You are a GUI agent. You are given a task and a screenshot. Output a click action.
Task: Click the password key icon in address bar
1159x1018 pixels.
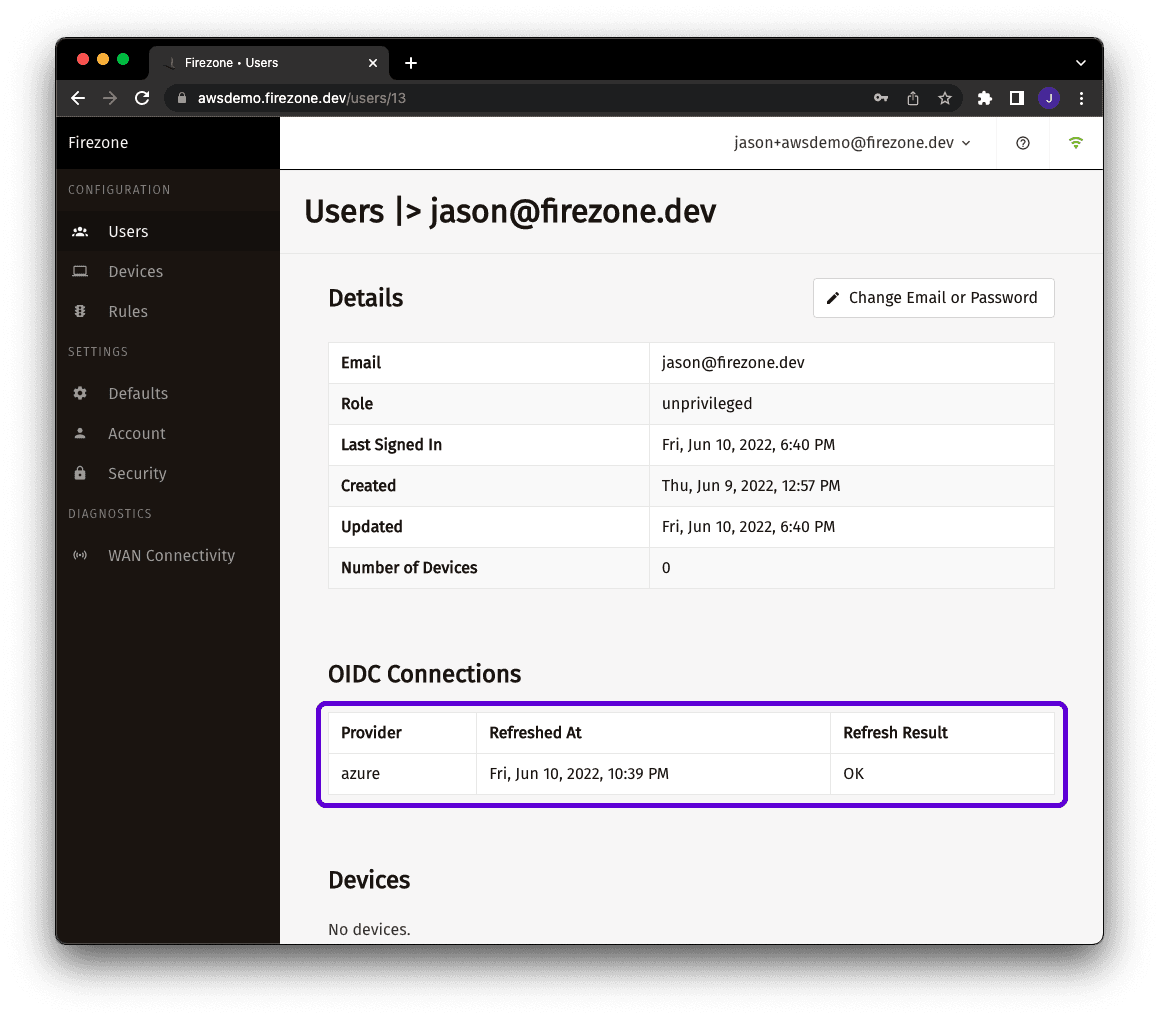pyautogui.click(x=880, y=98)
